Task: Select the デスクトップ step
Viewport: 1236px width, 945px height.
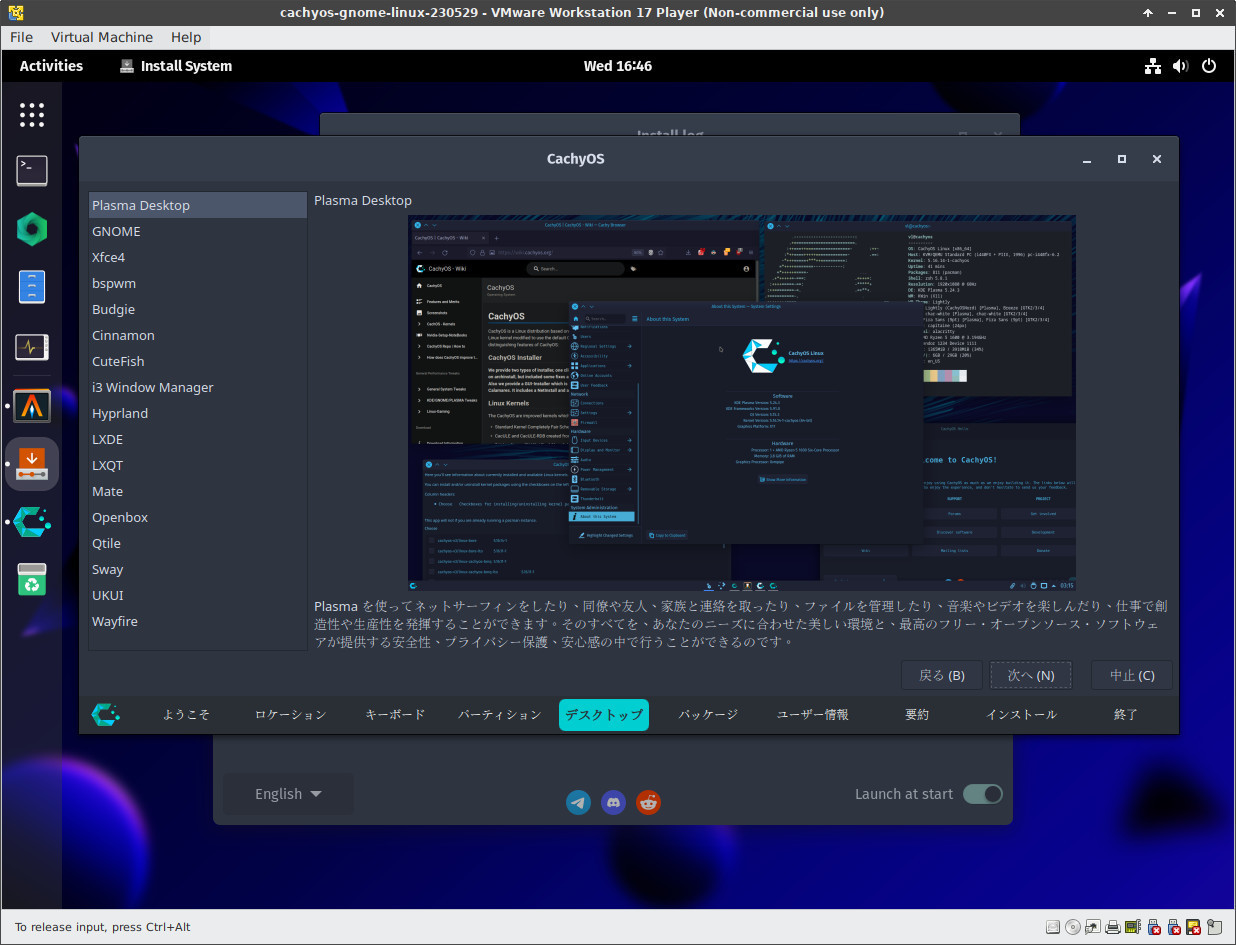Action: tap(604, 715)
